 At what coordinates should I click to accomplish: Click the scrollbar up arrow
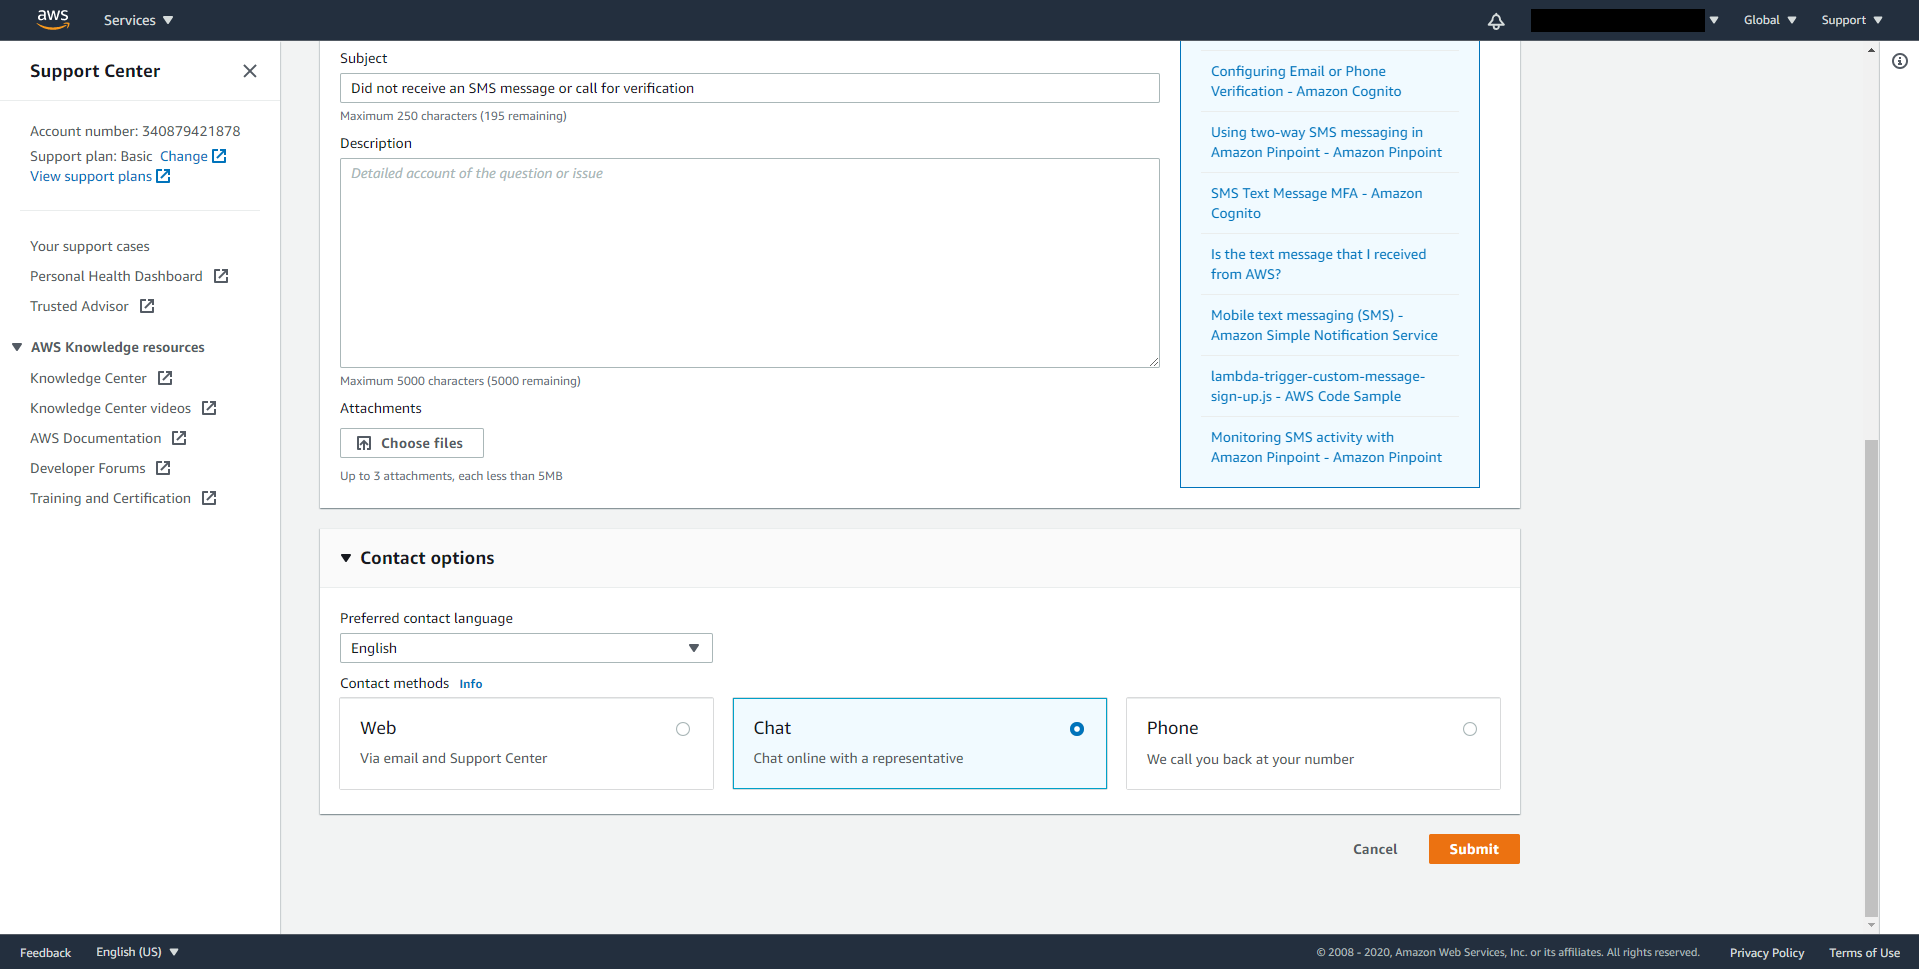pyautogui.click(x=1871, y=50)
